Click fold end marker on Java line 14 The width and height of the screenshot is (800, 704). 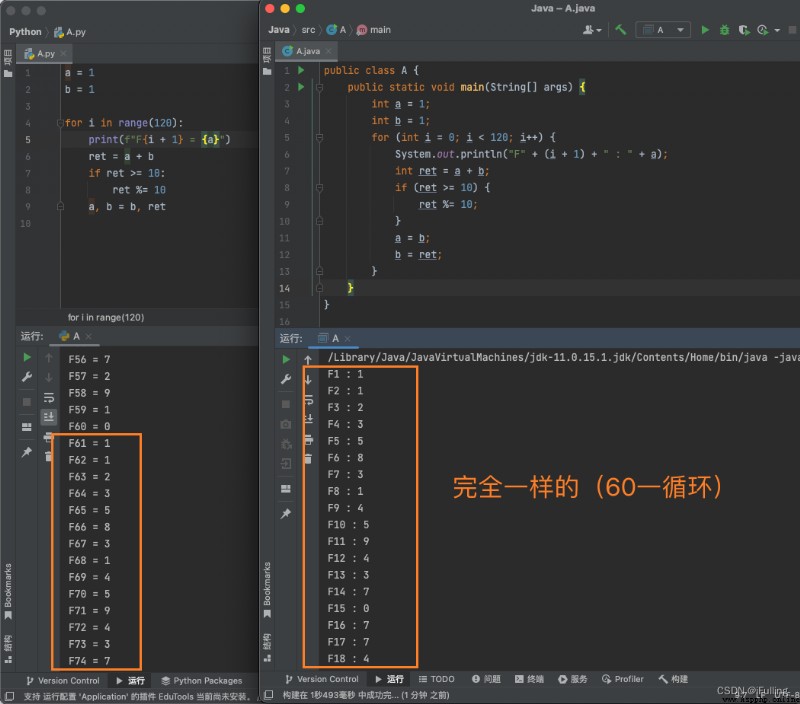pos(319,288)
